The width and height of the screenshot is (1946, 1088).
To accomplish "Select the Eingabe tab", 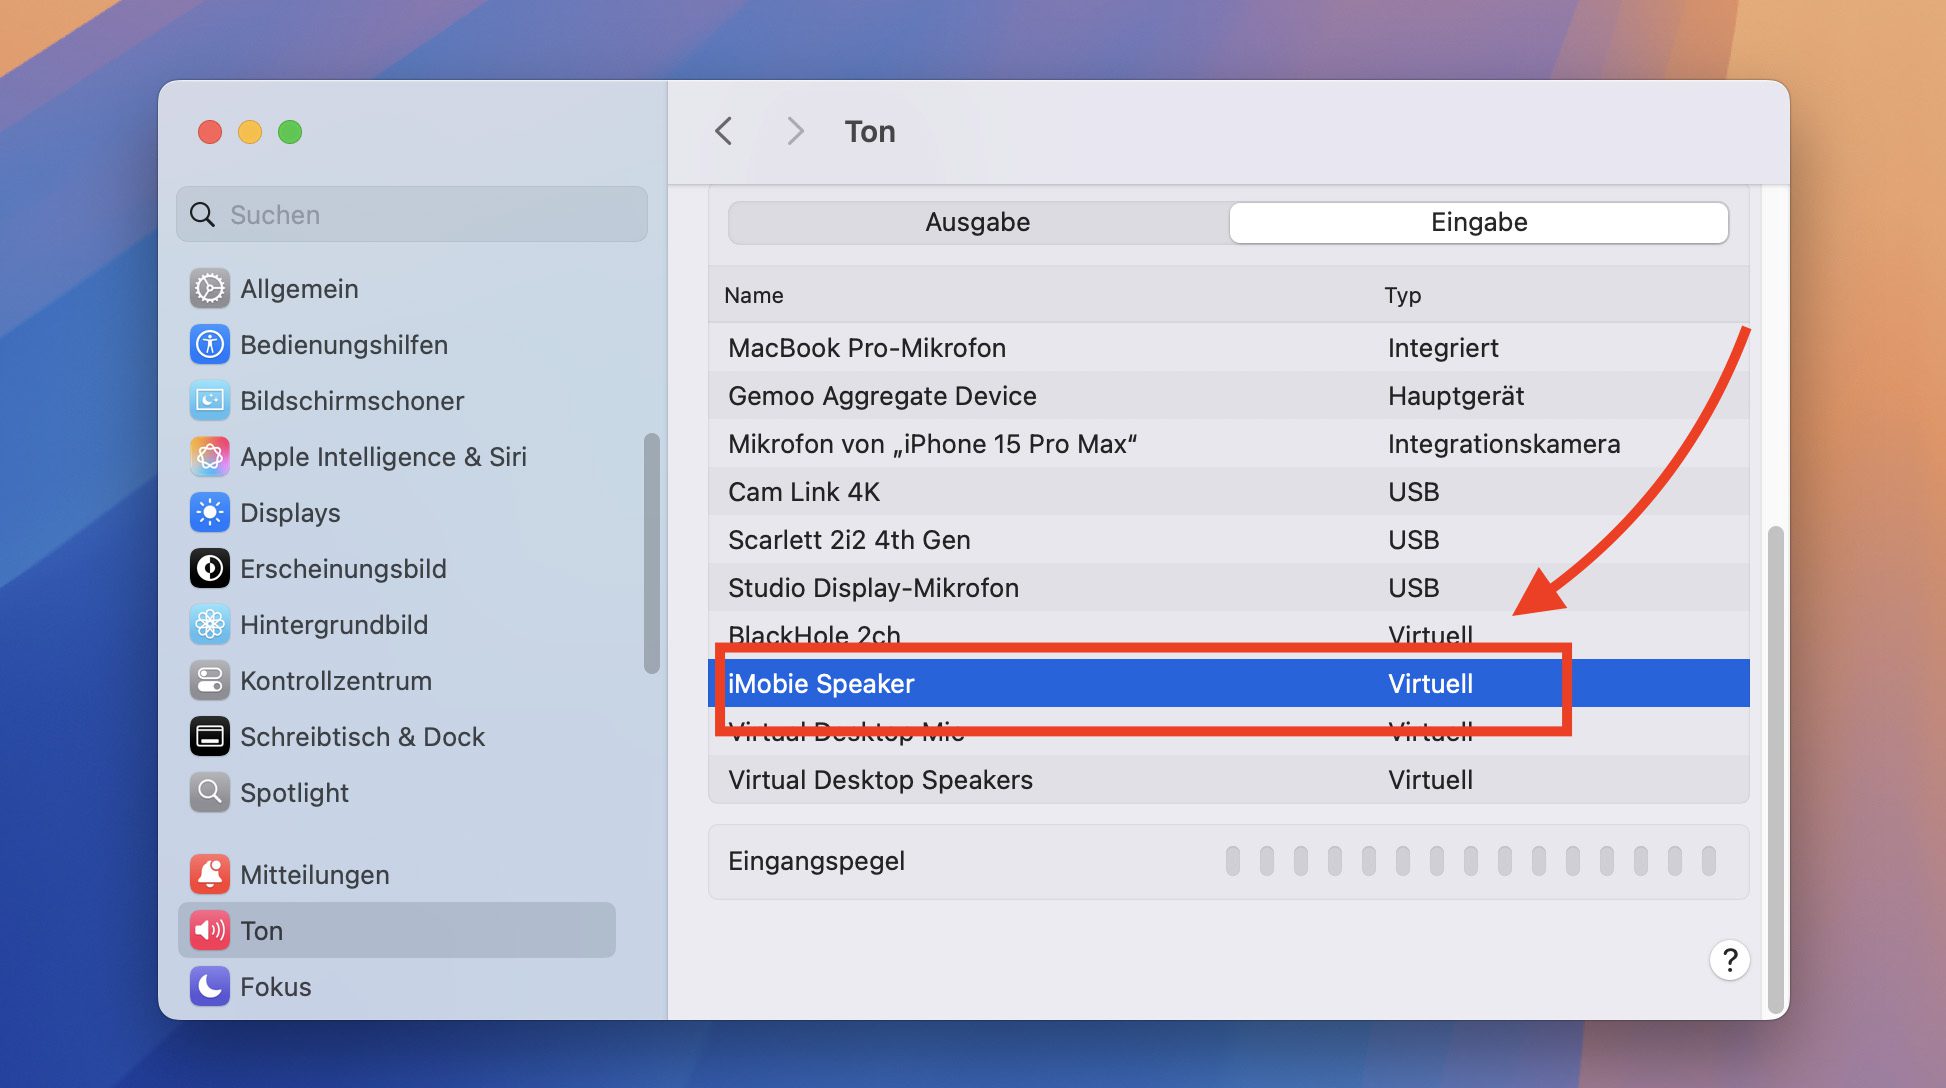I will pos(1478,222).
